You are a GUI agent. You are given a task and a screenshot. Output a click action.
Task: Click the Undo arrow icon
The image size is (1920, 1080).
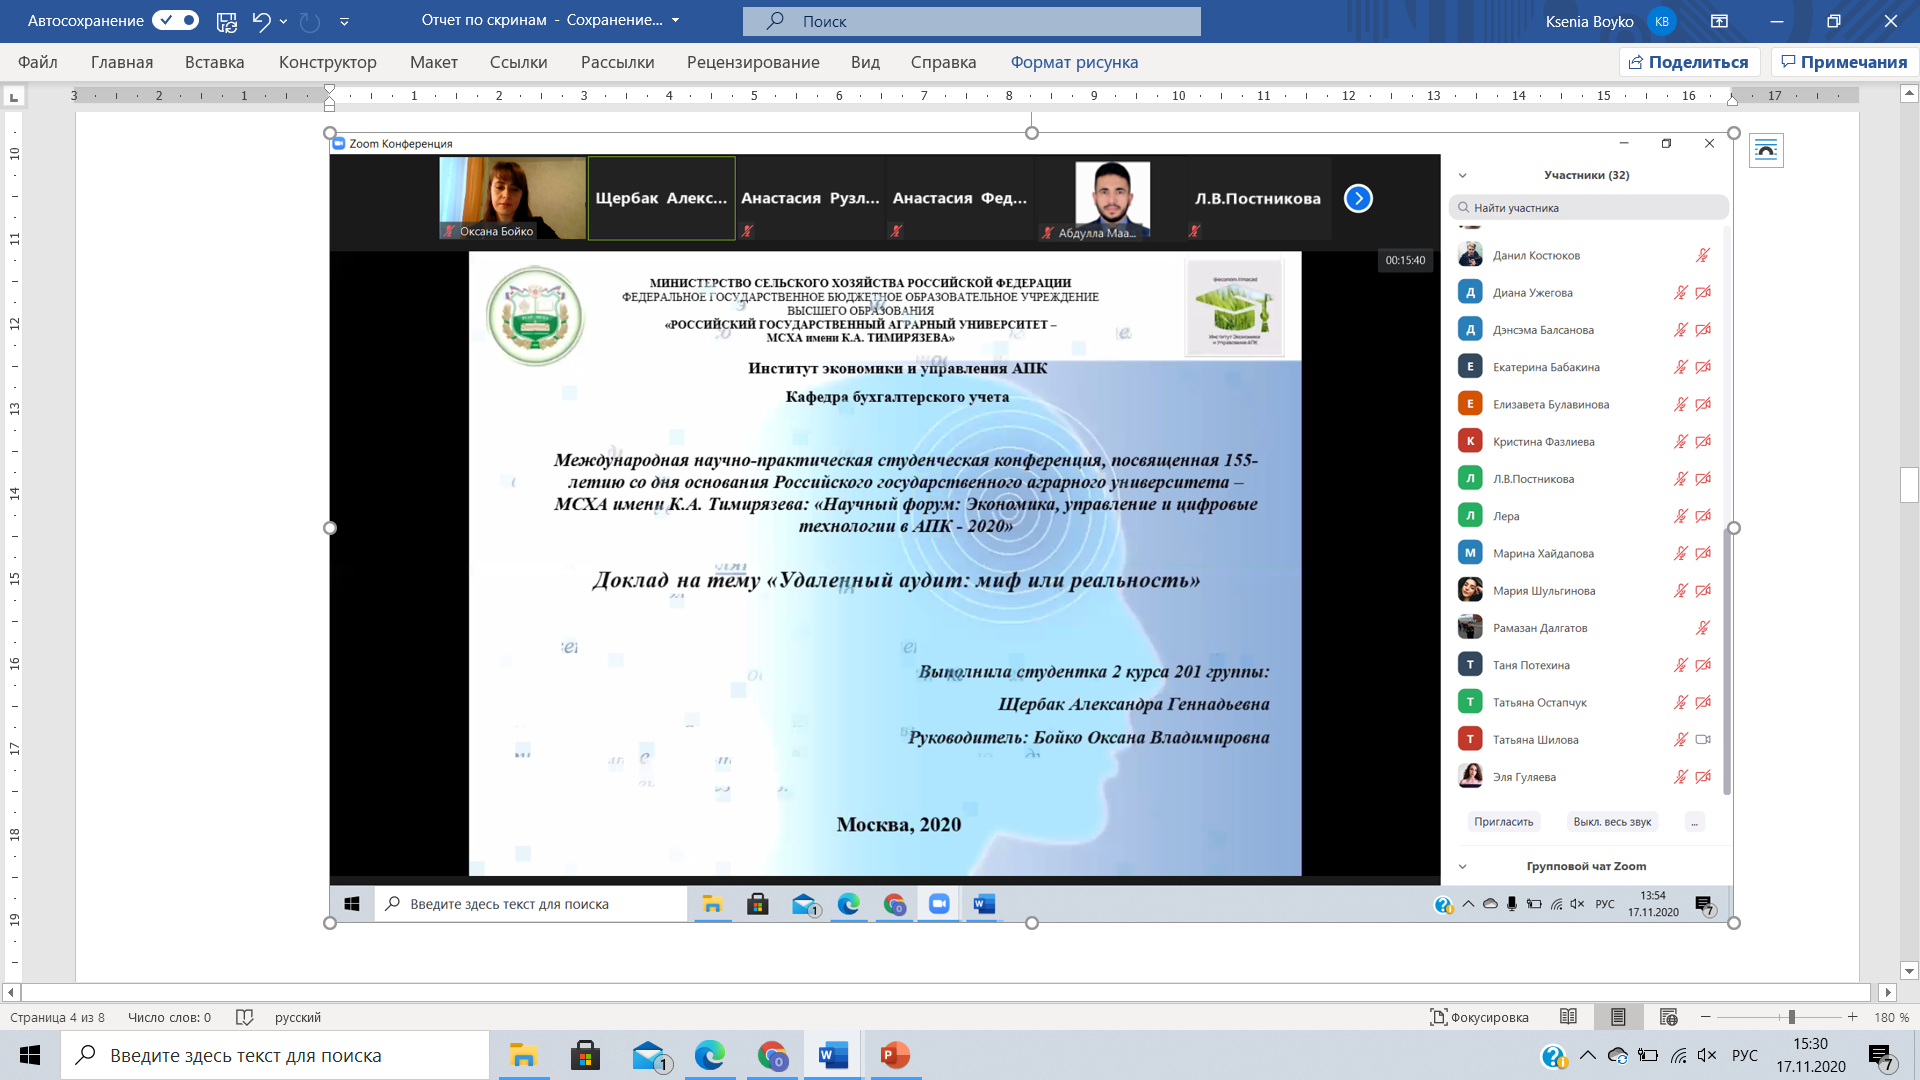tap(261, 21)
